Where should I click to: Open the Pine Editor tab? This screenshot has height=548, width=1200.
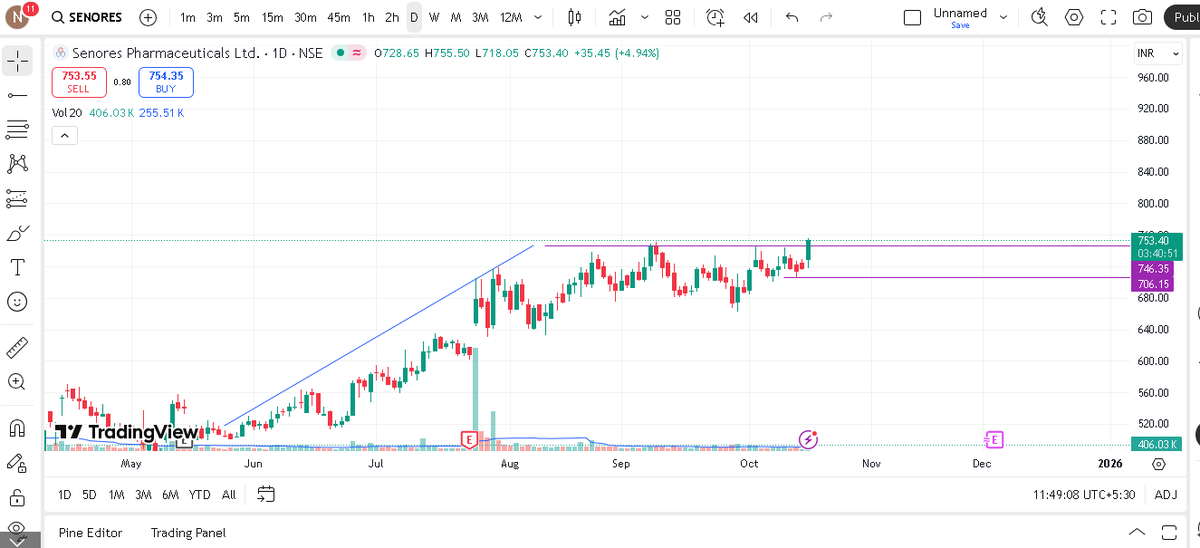click(x=90, y=533)
